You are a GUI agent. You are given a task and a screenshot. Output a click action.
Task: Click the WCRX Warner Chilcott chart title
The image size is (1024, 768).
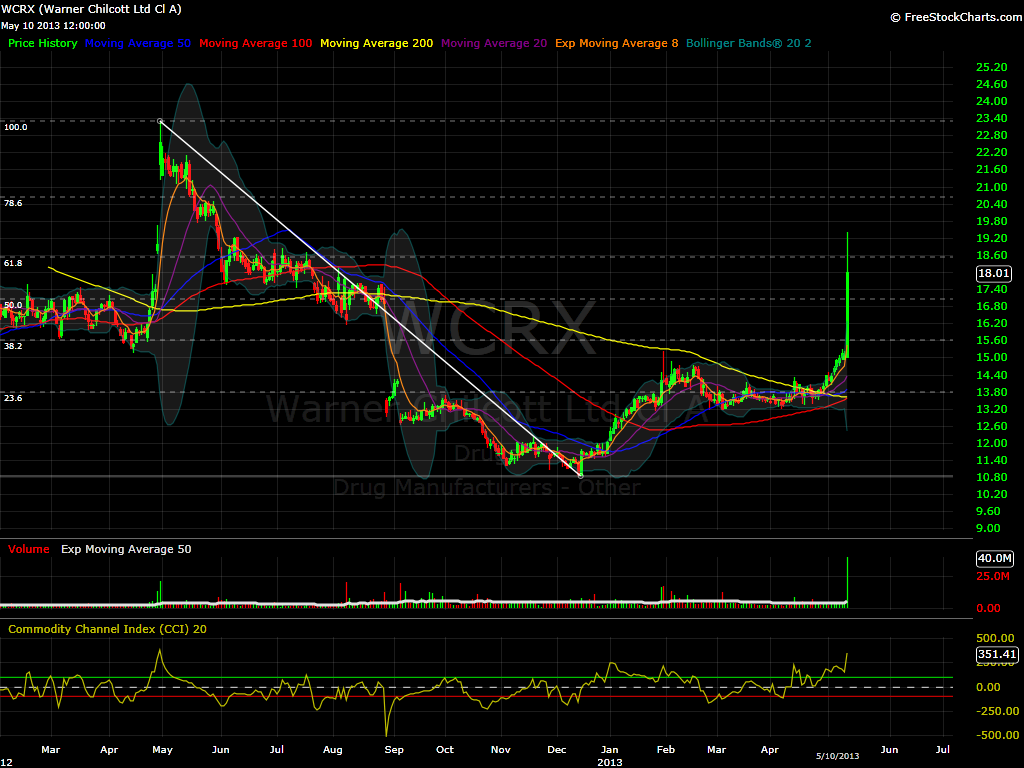[91, 9]
